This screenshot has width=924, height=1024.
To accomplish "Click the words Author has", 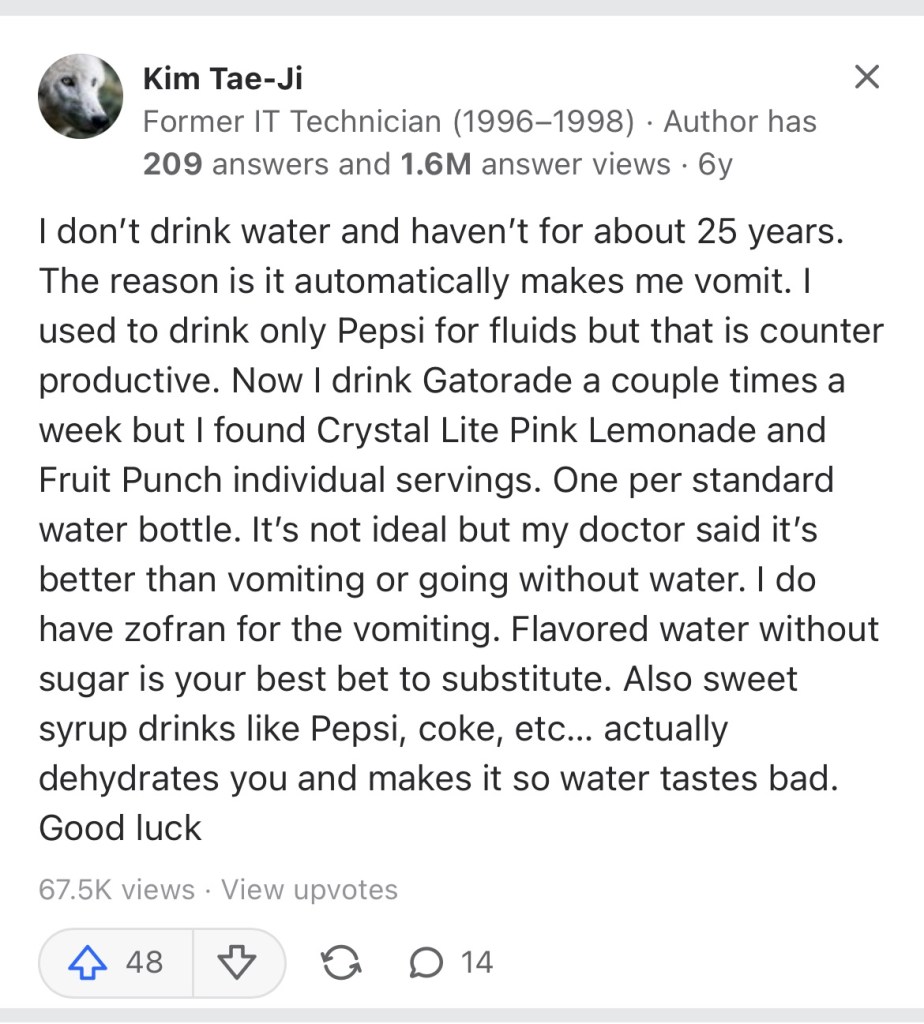I will tap(740, 122).
